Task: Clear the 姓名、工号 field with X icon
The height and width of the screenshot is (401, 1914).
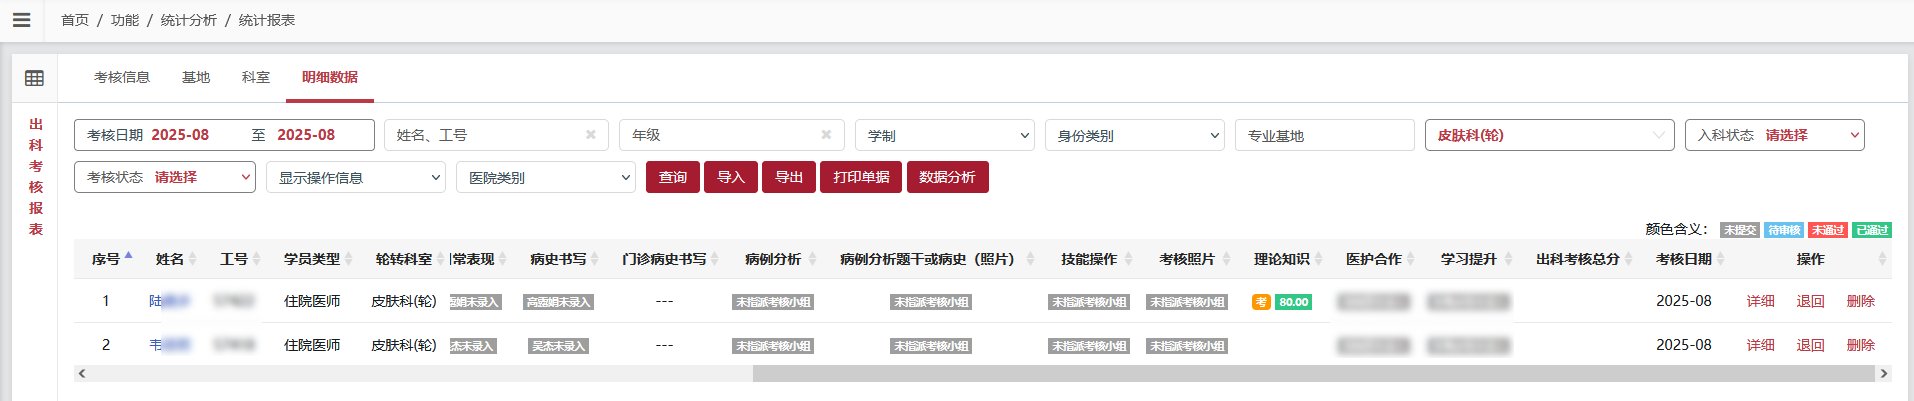Action: tap(590, 135)
